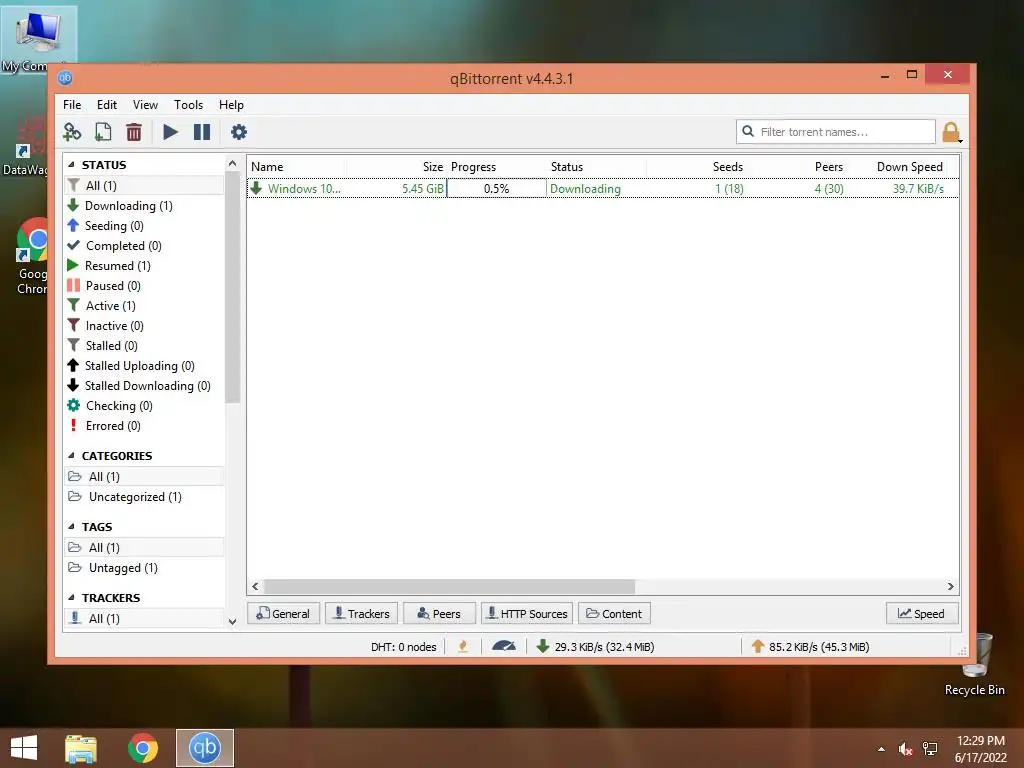Image resolution: width=1024 pixels, height=768 pixels.
Task: Lock the qBittorrent UI padlock icon
Action: click(951, 132)
